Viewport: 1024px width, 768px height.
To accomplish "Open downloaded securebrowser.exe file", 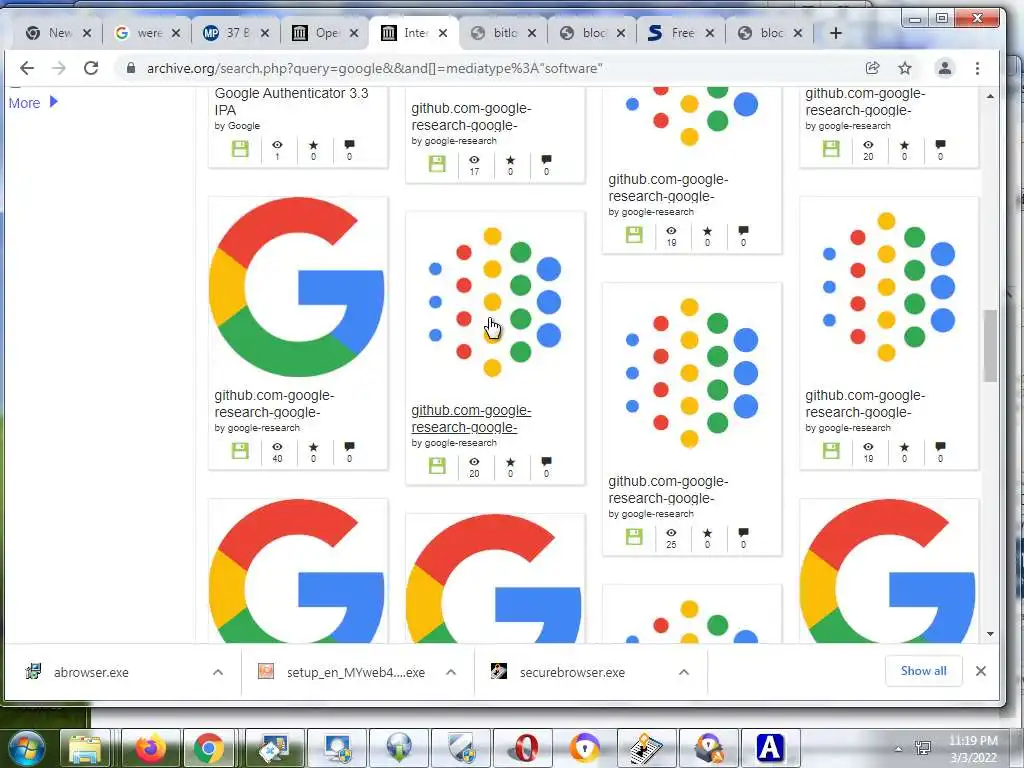I will click(573, 672).
